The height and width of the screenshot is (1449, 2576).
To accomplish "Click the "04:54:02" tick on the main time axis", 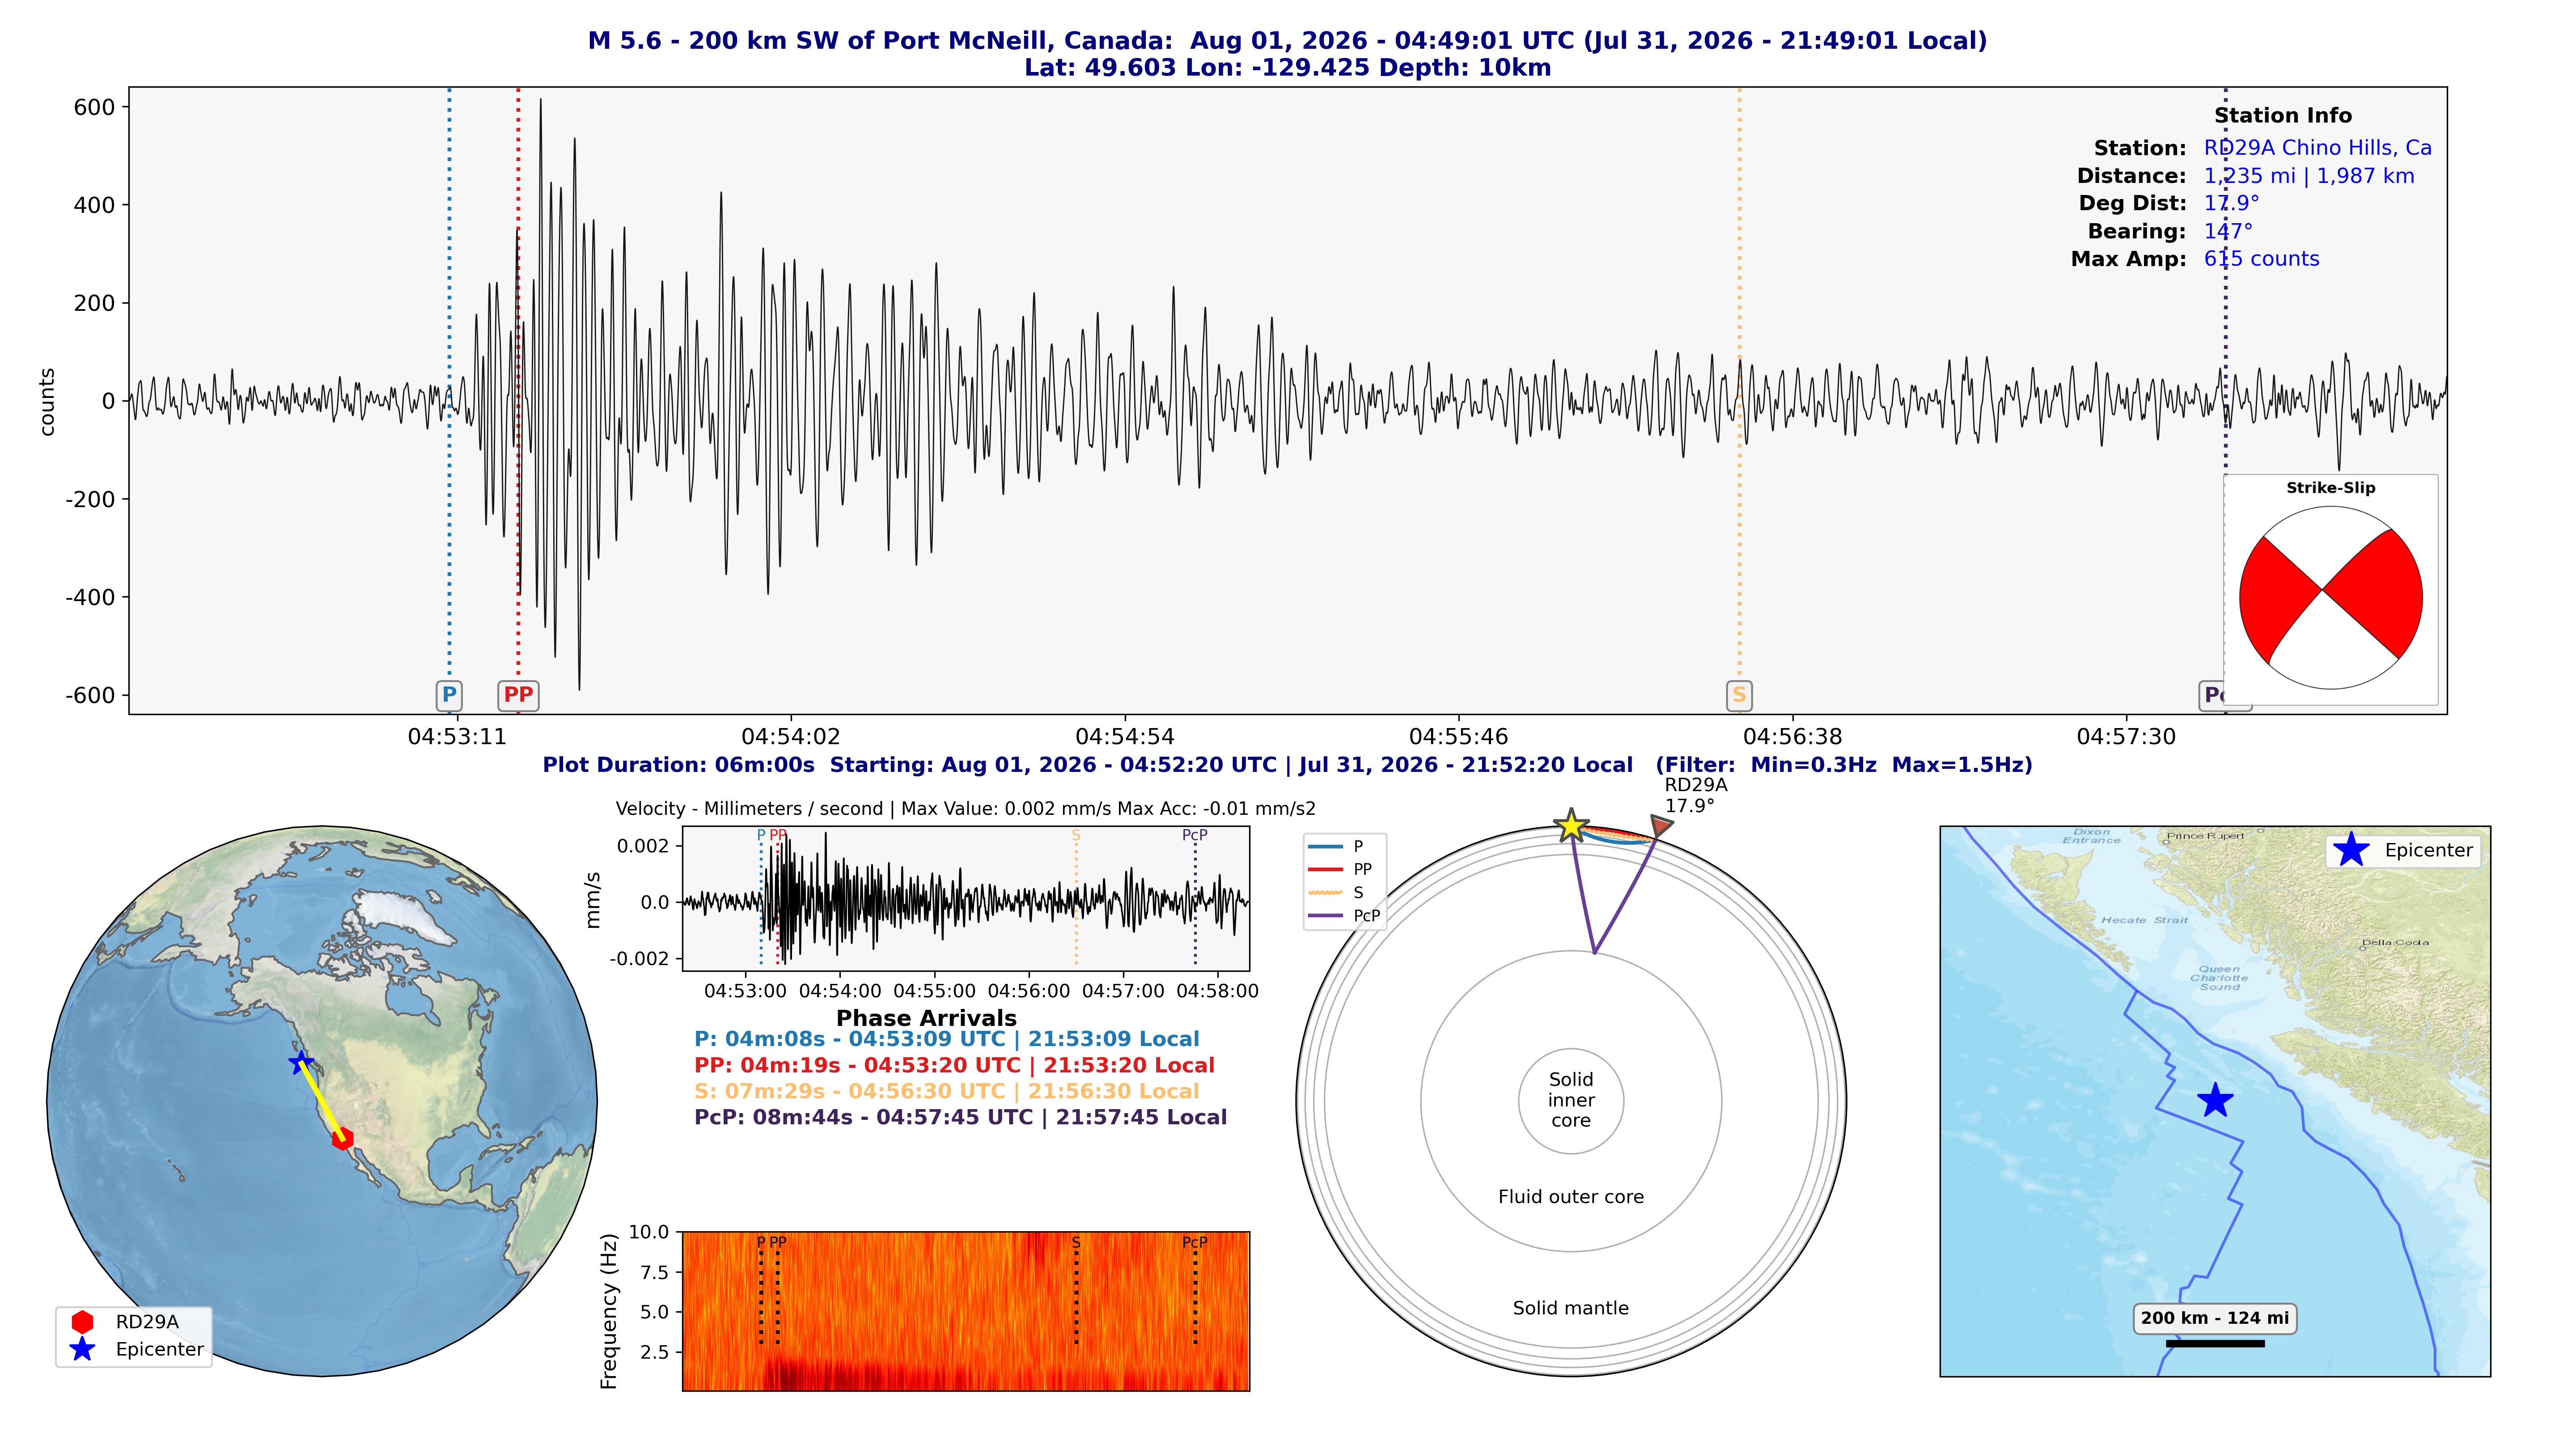I will [x=791, y=737].
